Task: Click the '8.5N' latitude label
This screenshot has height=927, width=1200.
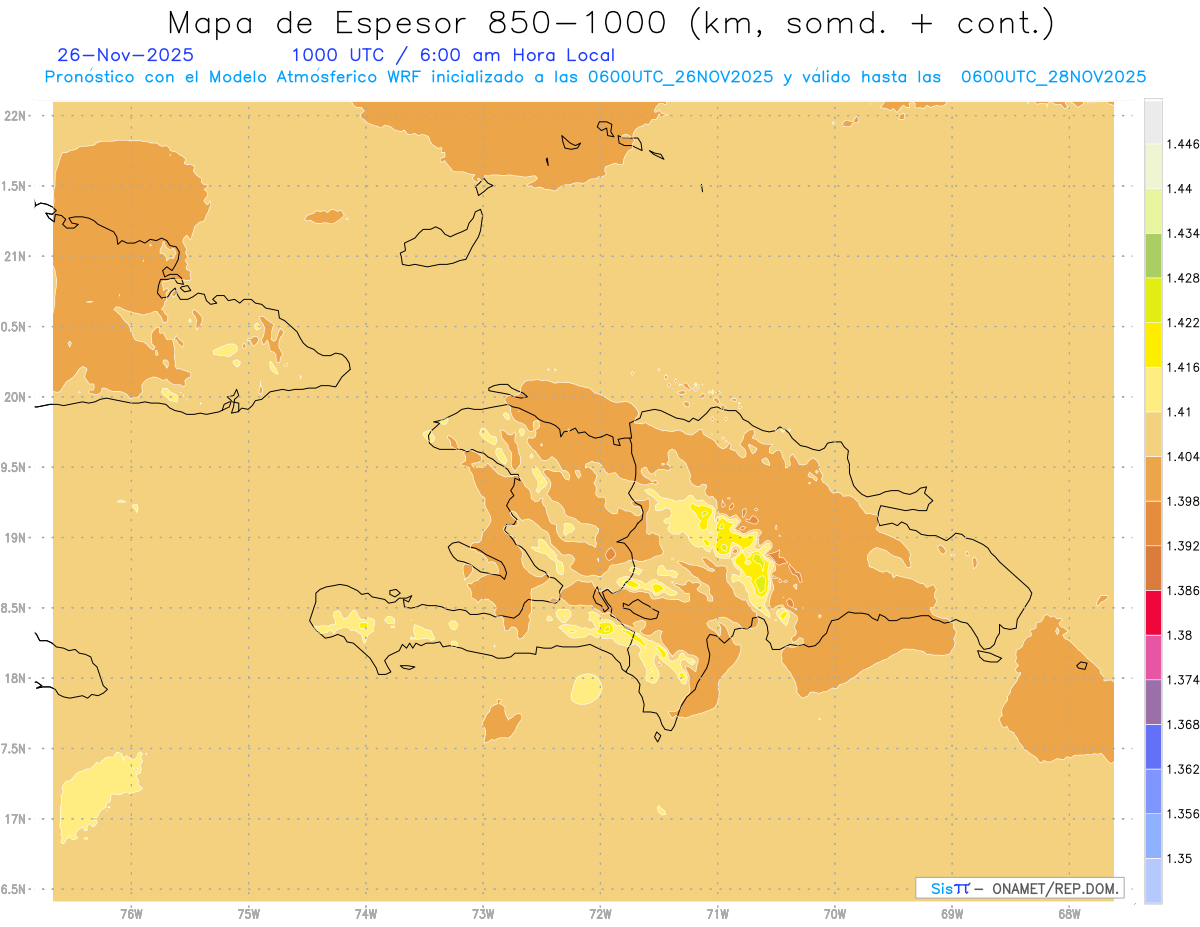Action: (15, 608)
